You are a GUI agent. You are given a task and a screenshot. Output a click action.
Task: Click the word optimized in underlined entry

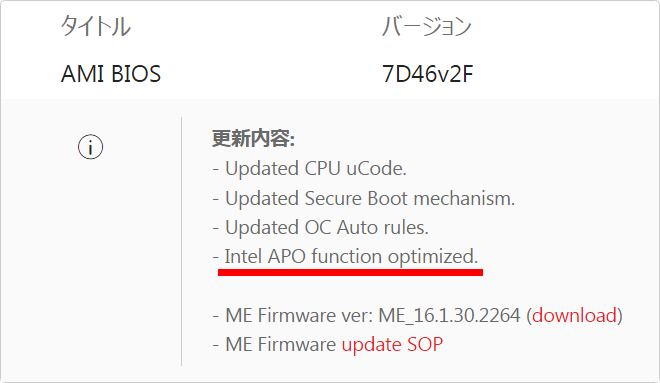coord(433,256)
